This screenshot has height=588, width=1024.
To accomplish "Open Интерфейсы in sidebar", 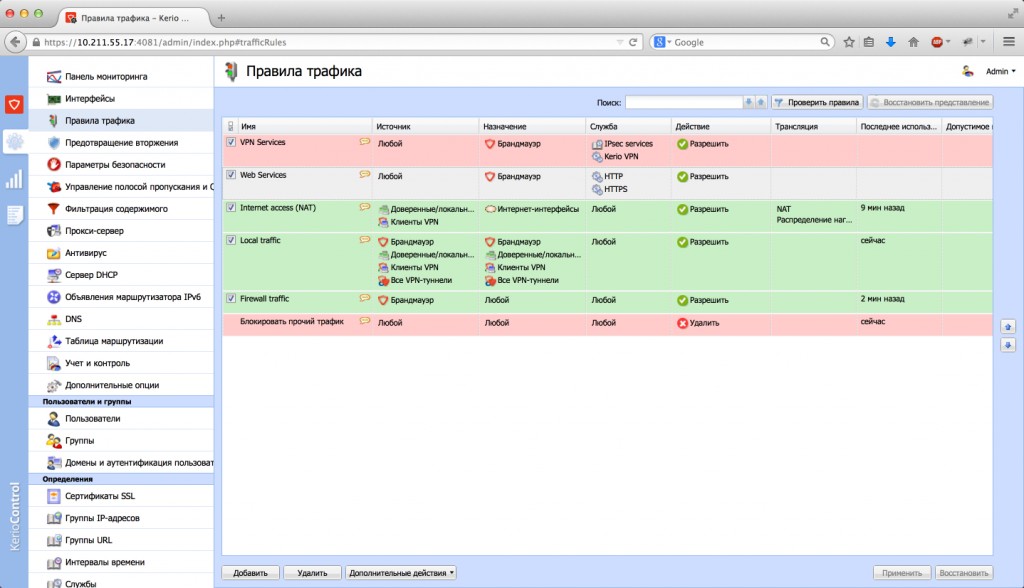I will 121,99.
